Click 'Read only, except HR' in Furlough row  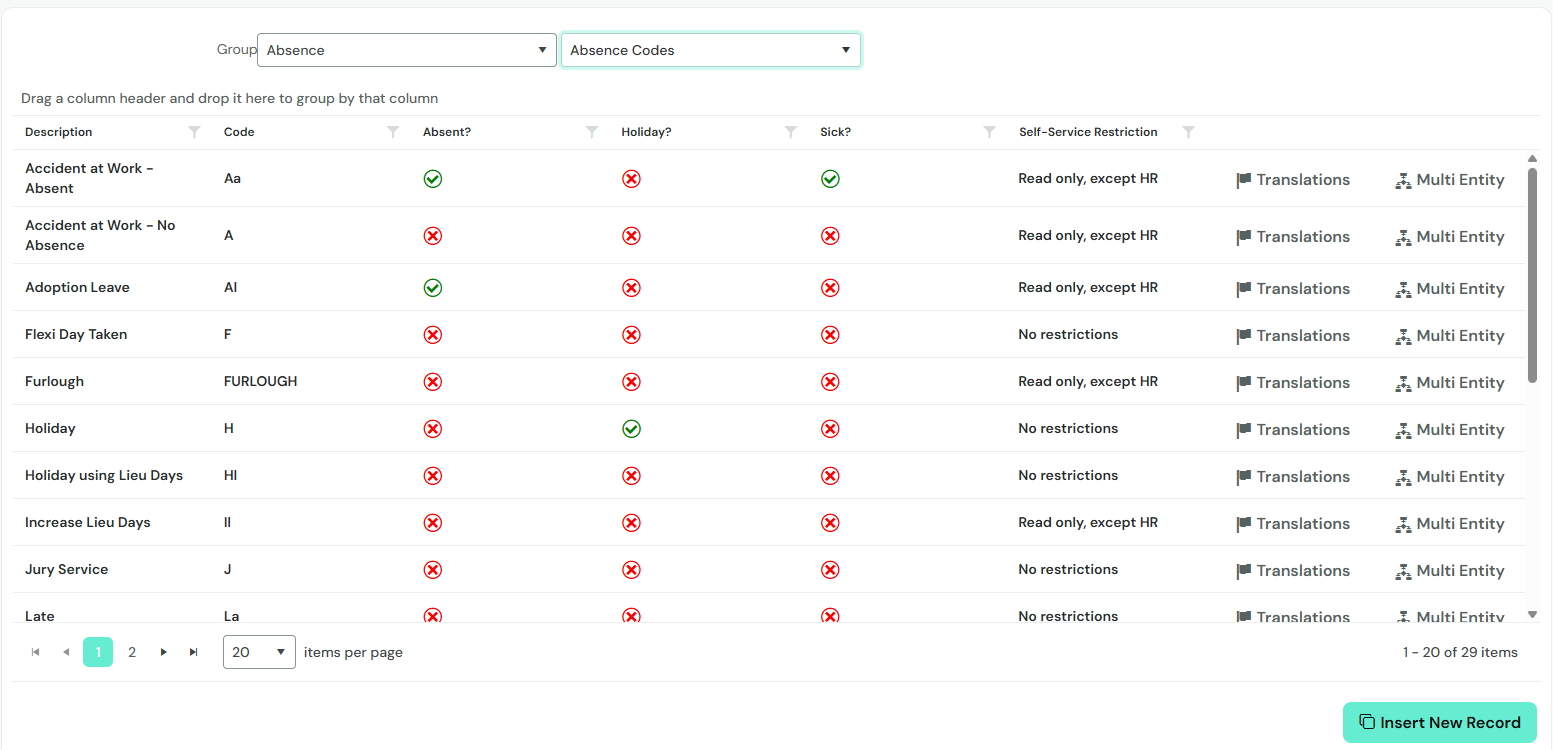coord(1088,382)
